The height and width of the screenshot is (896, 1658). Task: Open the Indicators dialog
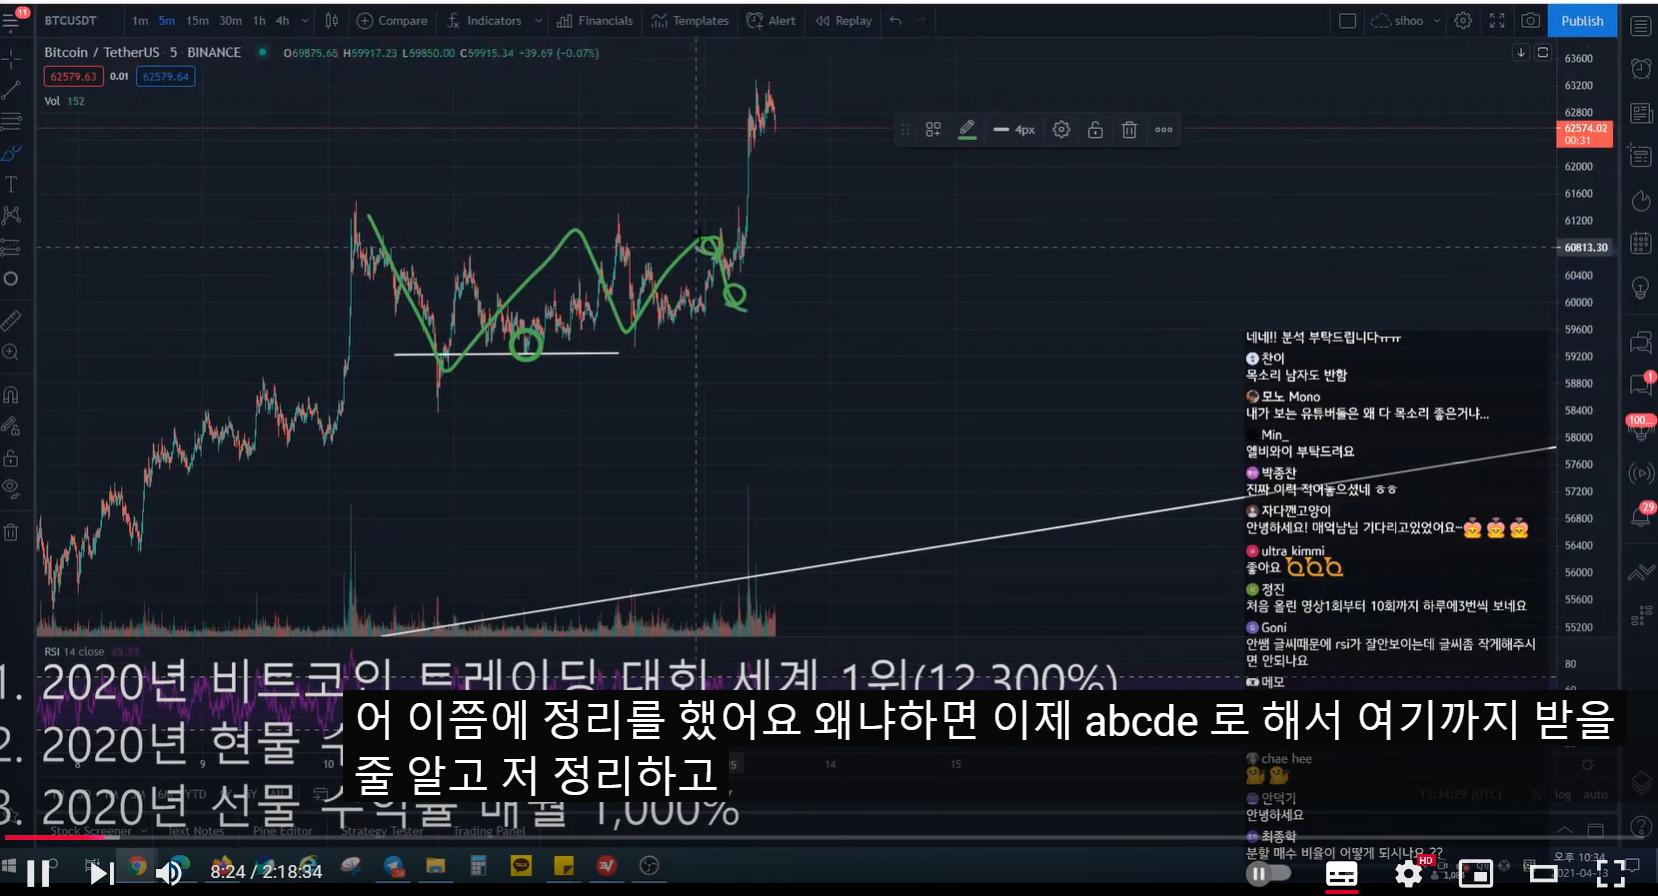[485, 20]
